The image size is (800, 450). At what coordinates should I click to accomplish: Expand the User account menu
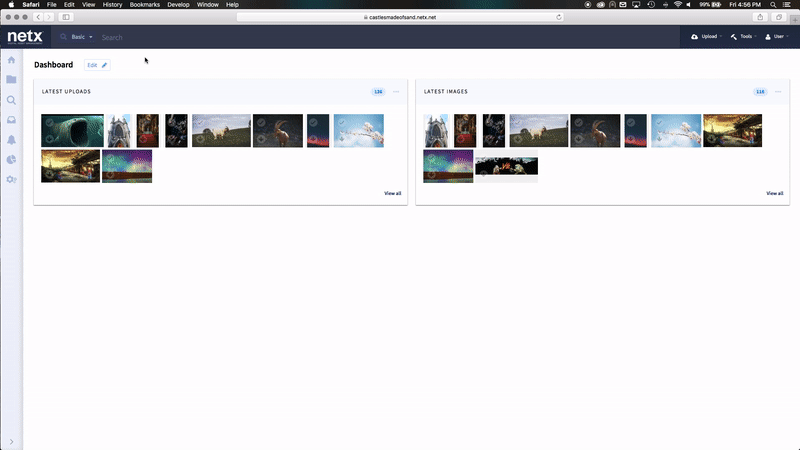tap(777, 37)
